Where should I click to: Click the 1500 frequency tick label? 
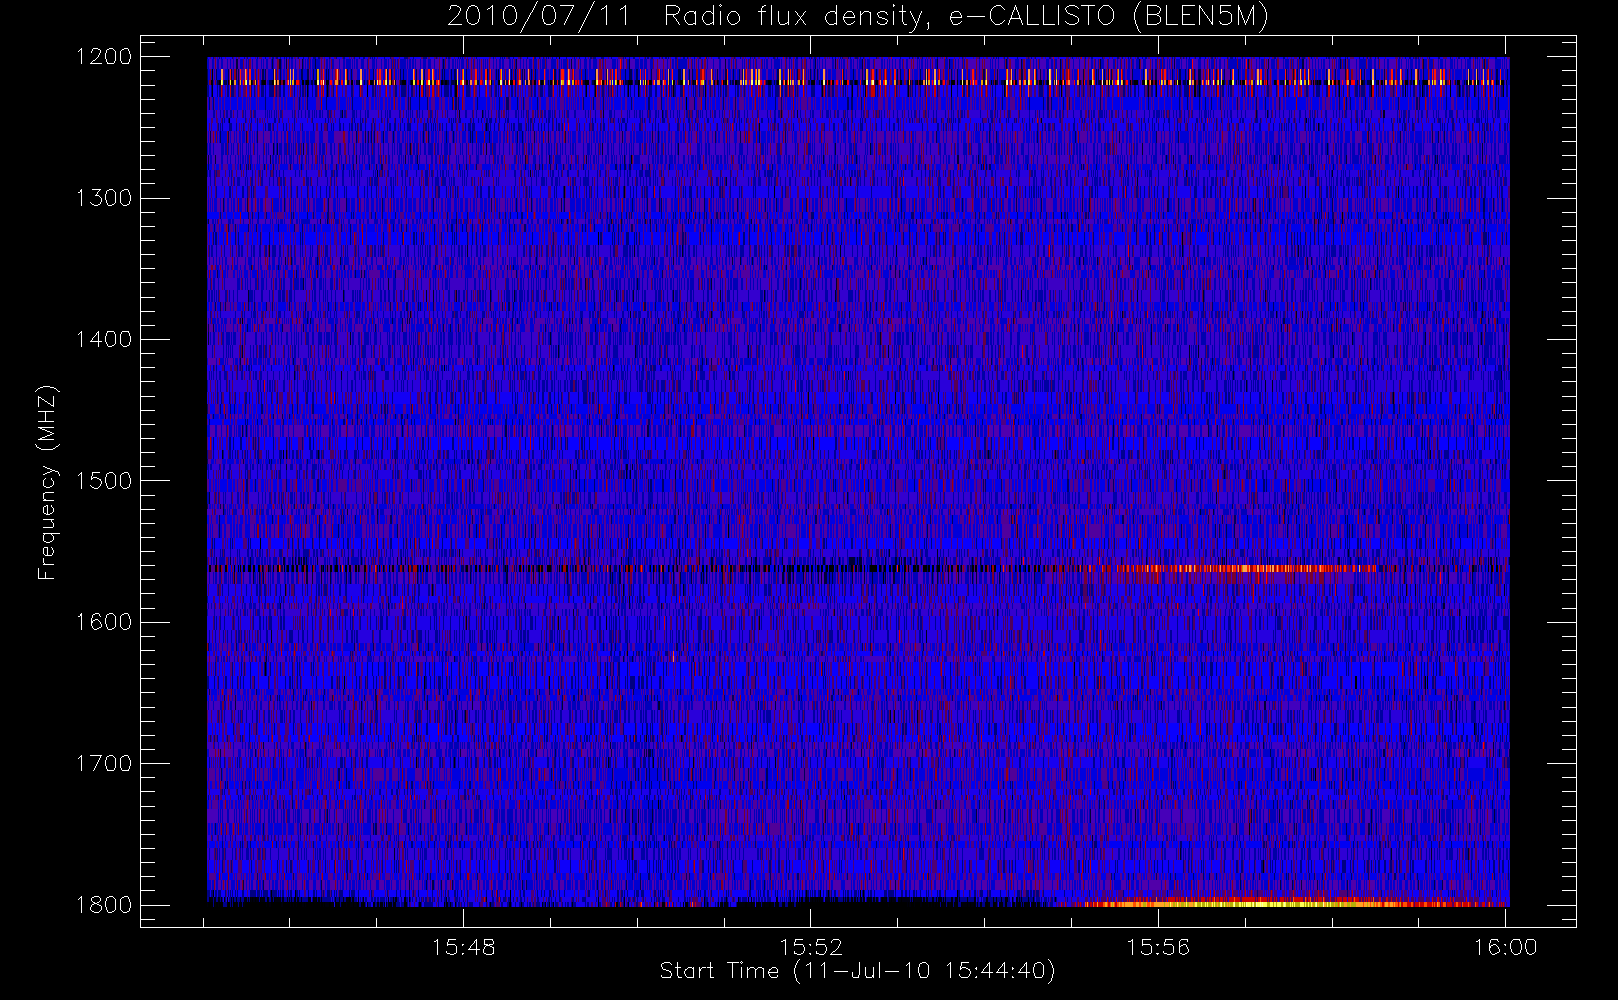click(104, 481)
